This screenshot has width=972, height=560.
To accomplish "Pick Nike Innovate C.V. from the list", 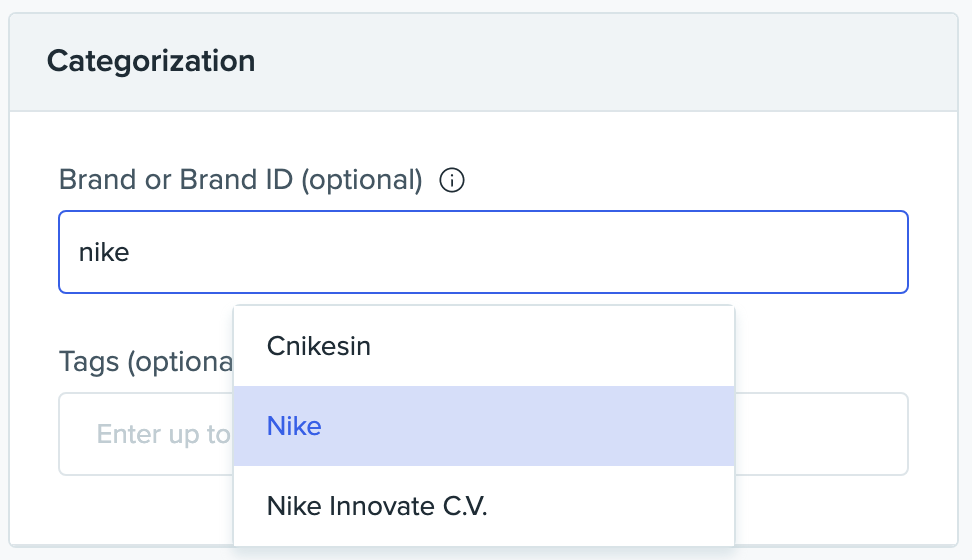I will 376,506.
